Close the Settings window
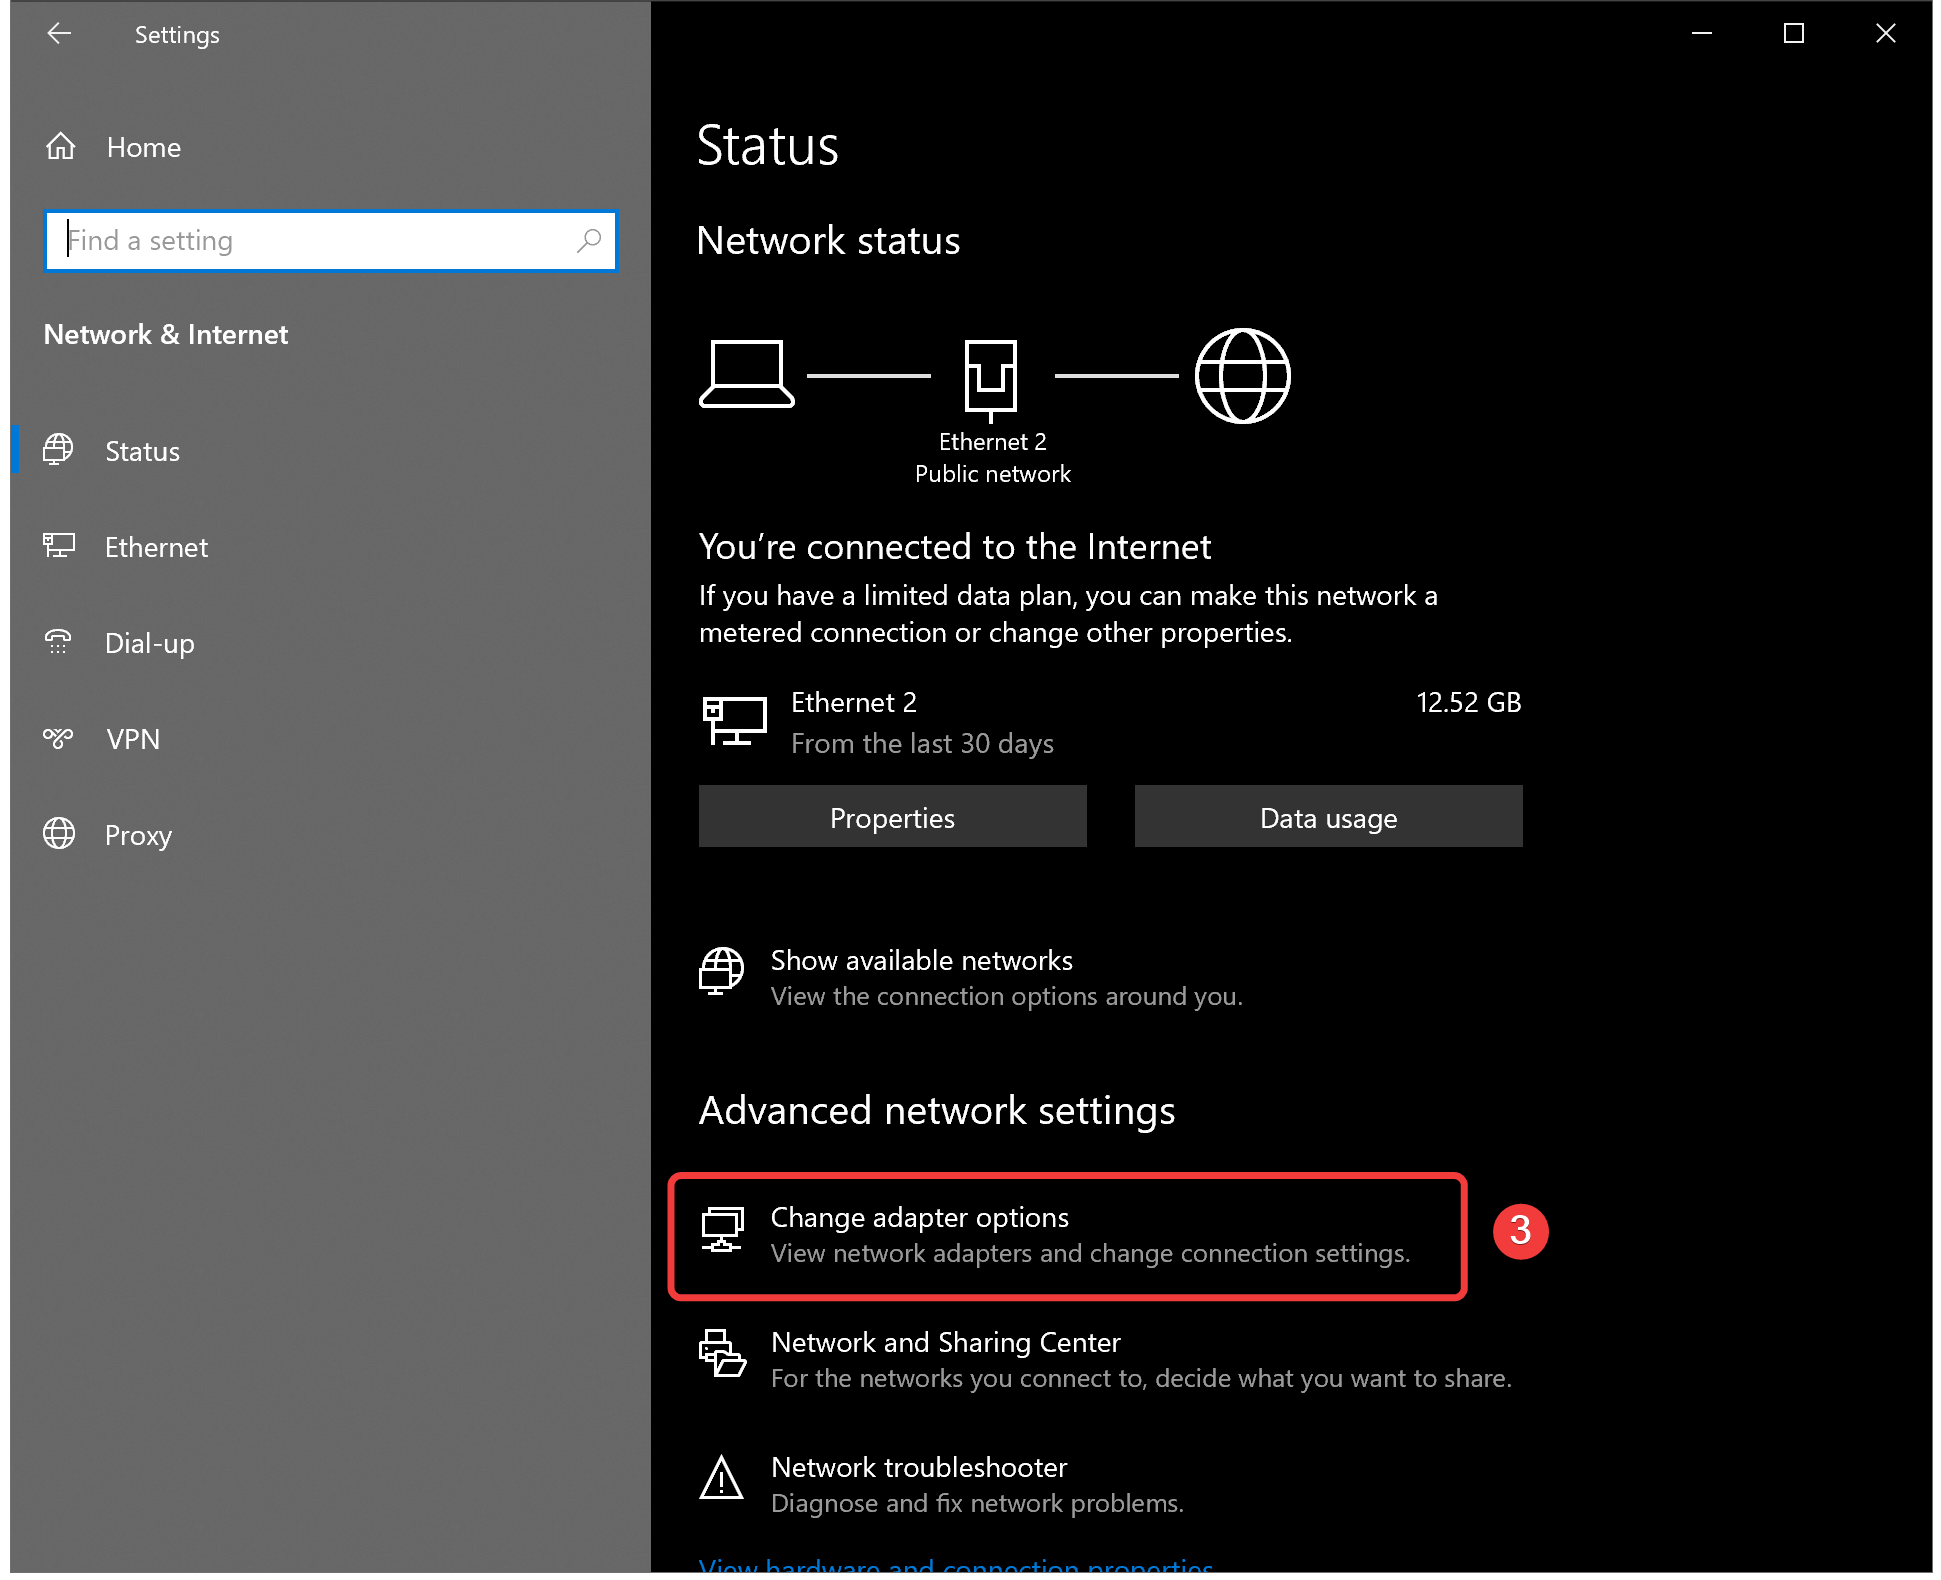Viewport: 1941px width, 1580px height. click(1886, 34)
